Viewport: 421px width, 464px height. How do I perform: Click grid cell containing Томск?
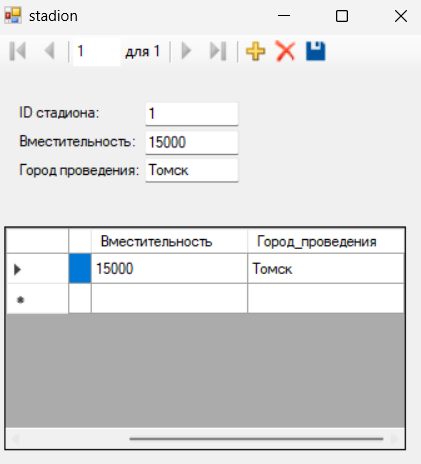(326, 268)
